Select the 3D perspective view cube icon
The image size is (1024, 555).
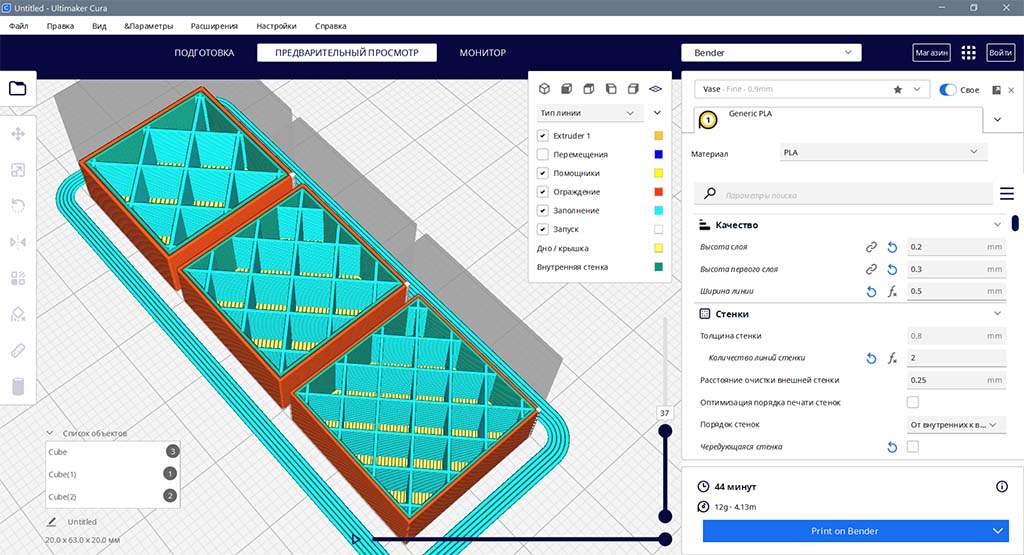pyautogui.click(x=545, y=88)
